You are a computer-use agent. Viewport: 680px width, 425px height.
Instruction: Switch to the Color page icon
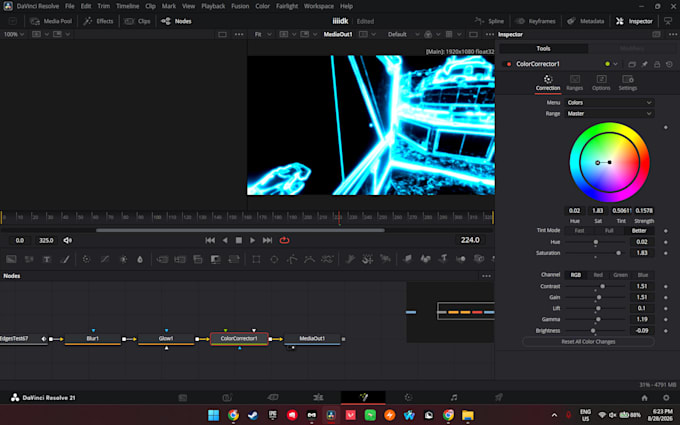coord(408,397)
